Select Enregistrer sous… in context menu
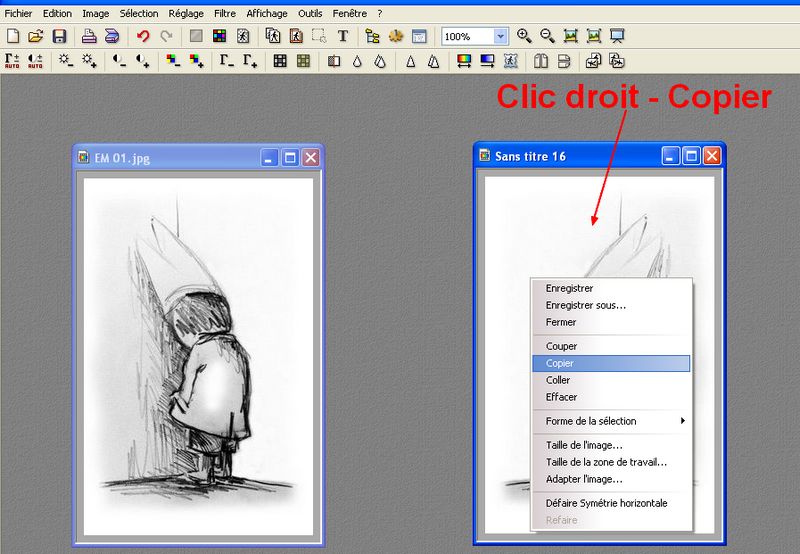Viewport: 800px width, 554px height. click(585, 305)
